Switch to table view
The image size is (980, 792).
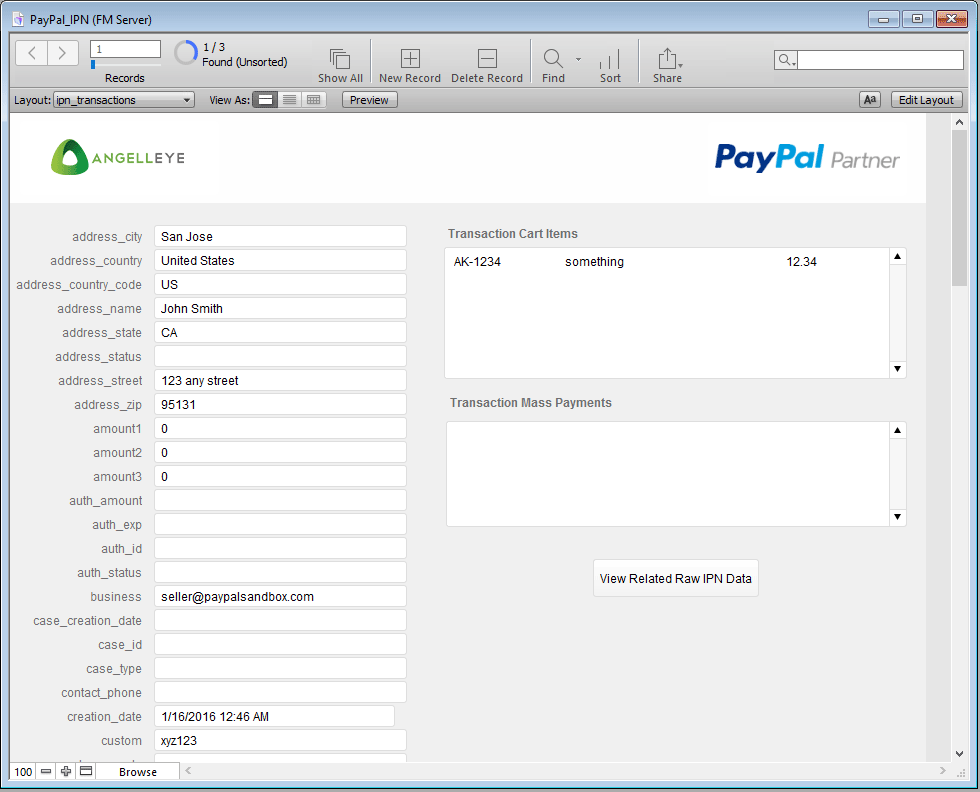313,99
